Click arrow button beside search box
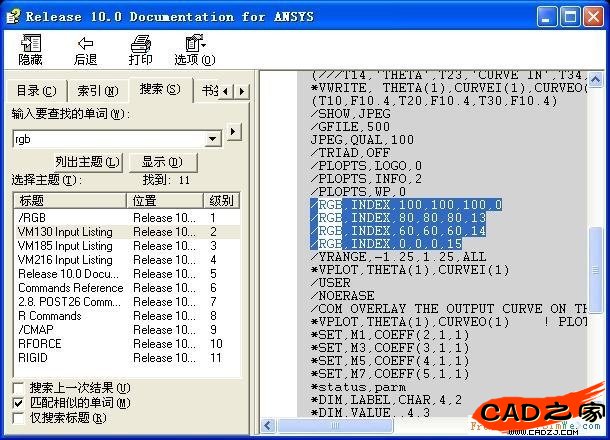610x440 pixels. pyautogui.click(x=234, y=132)
